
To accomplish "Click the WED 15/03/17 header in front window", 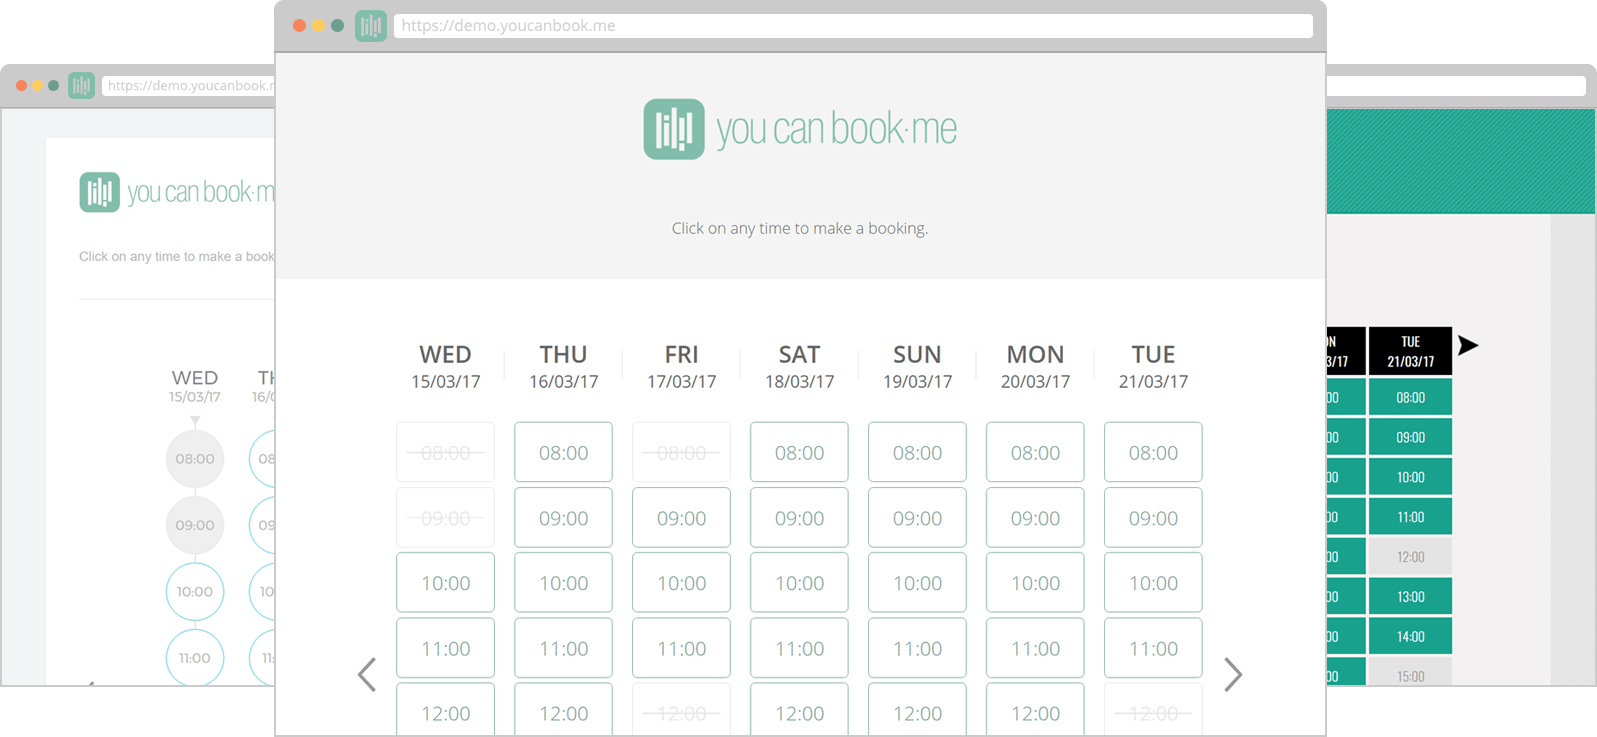I will click(446, 367).
